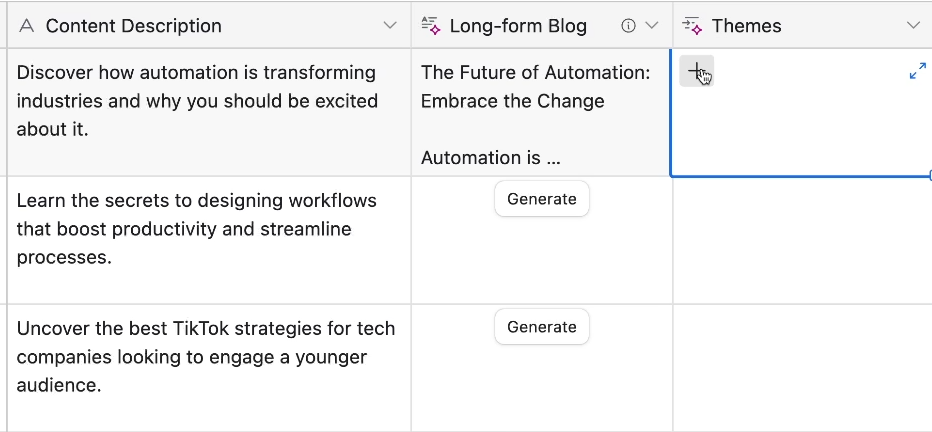Select the TikTok strategies description cell
Screen dimensions: 932x432
(209, 368)
